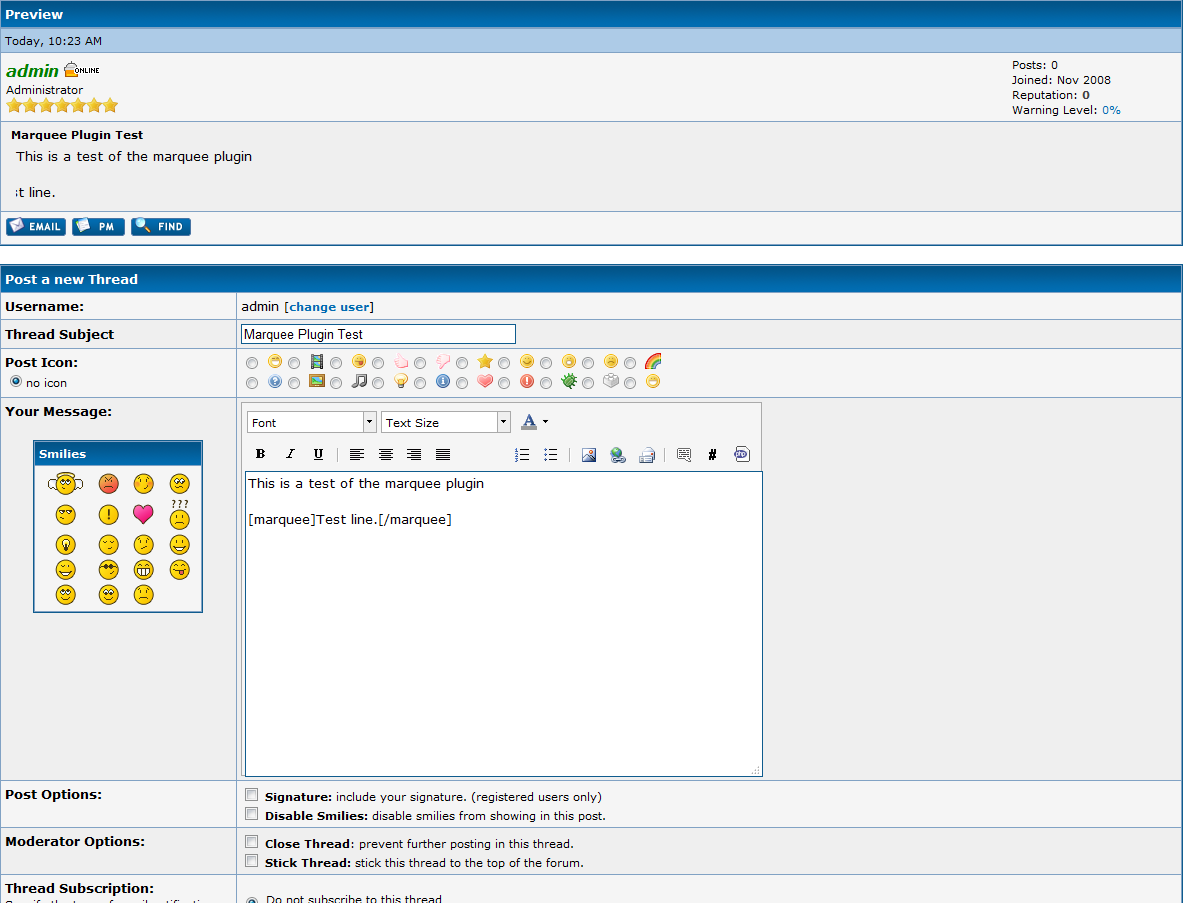Viewport: 1185px width, 903px height.
Task: Click the underline formatting button
Action: (x=318, y=454)
